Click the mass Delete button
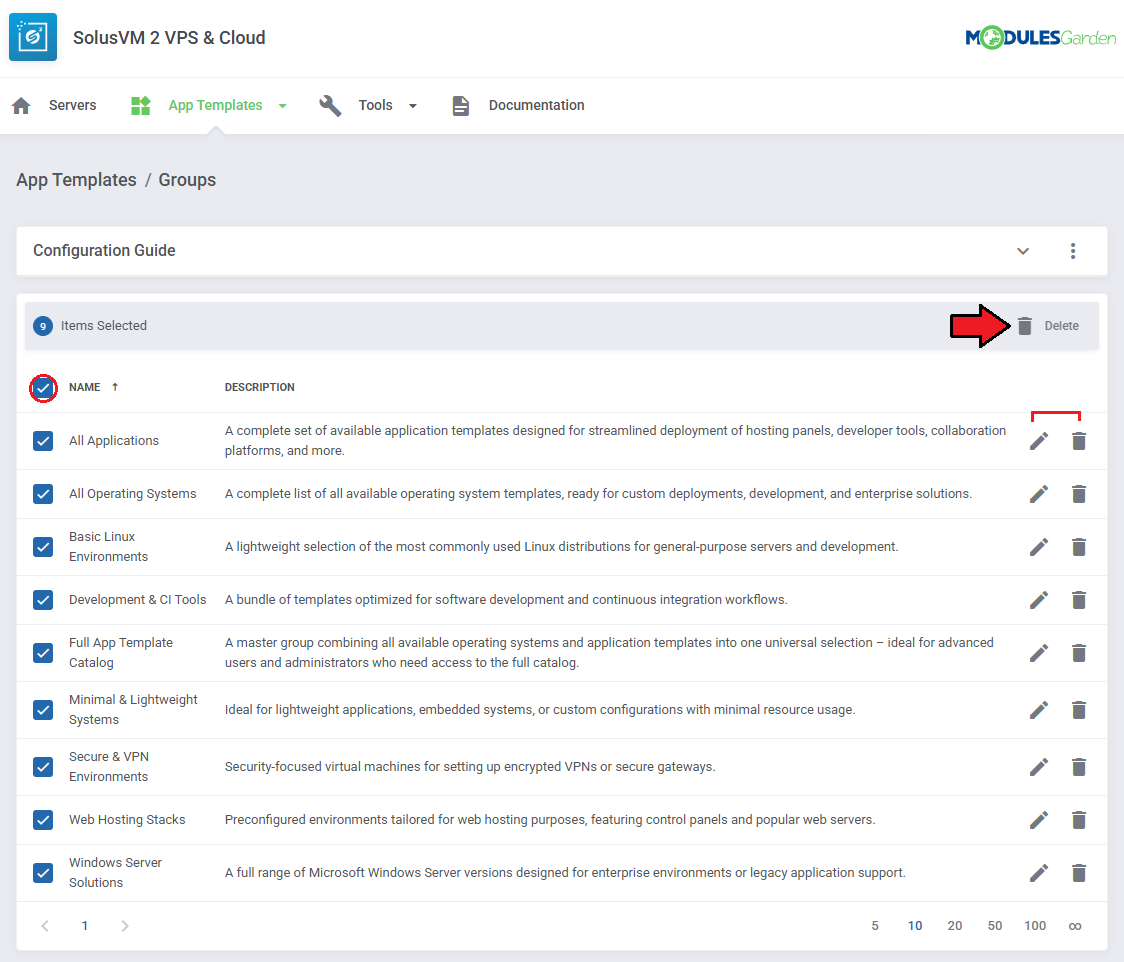The image size is (1124, 962). (x=1049, y=325)
